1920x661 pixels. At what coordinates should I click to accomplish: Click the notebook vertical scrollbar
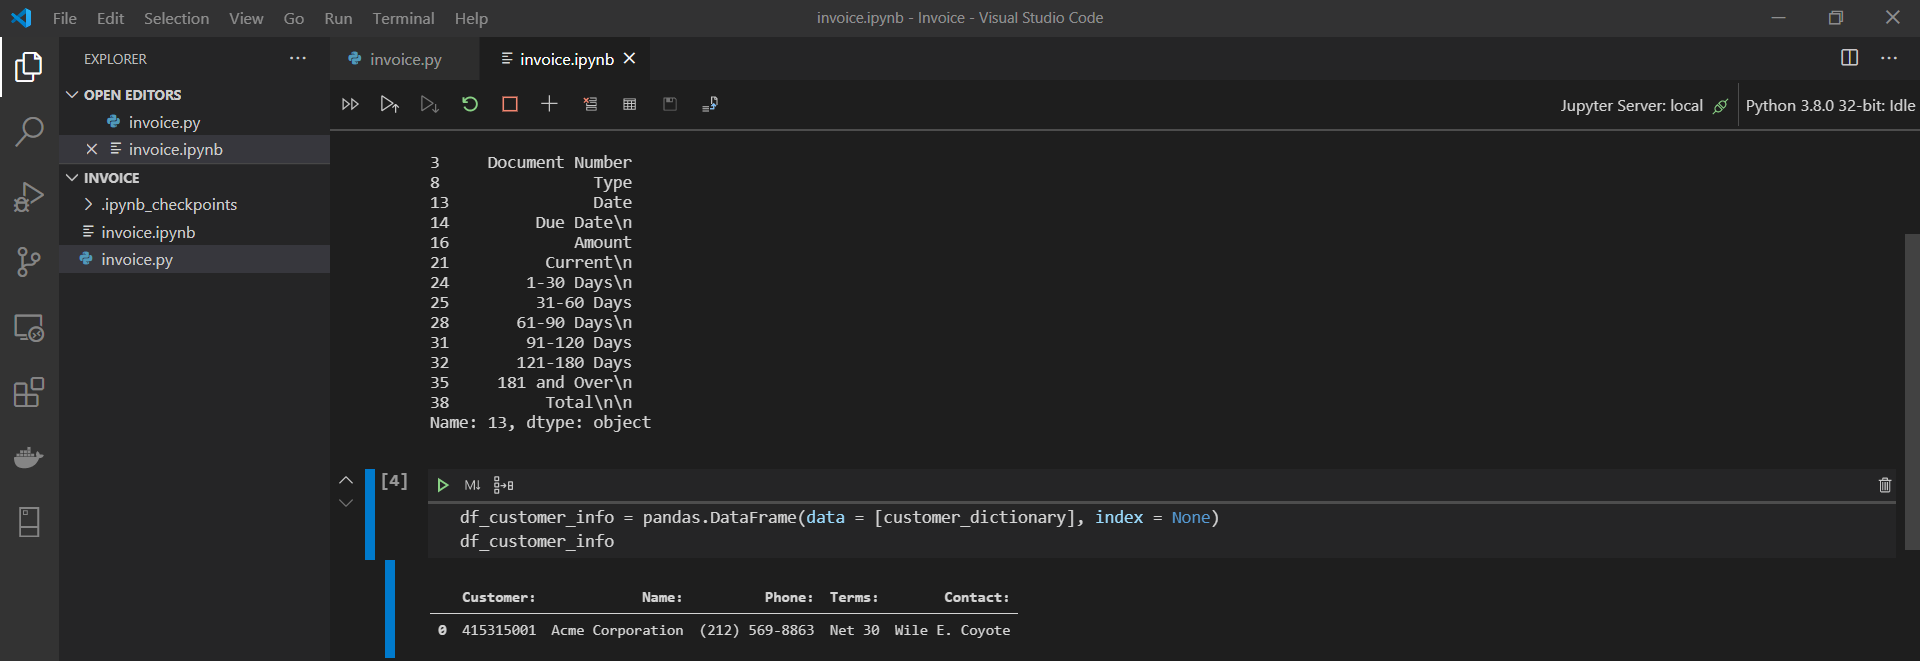[x=1912, y=392]
